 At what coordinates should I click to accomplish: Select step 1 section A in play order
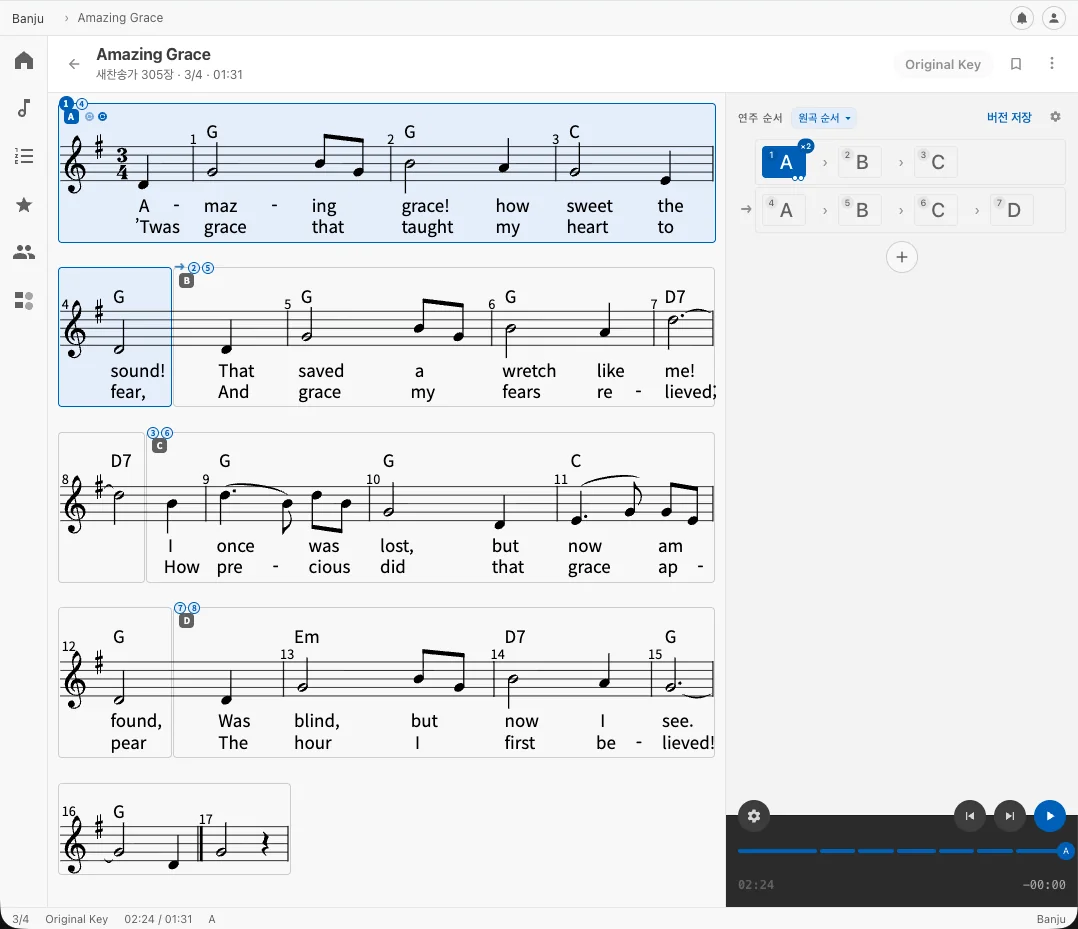[784, 162]
